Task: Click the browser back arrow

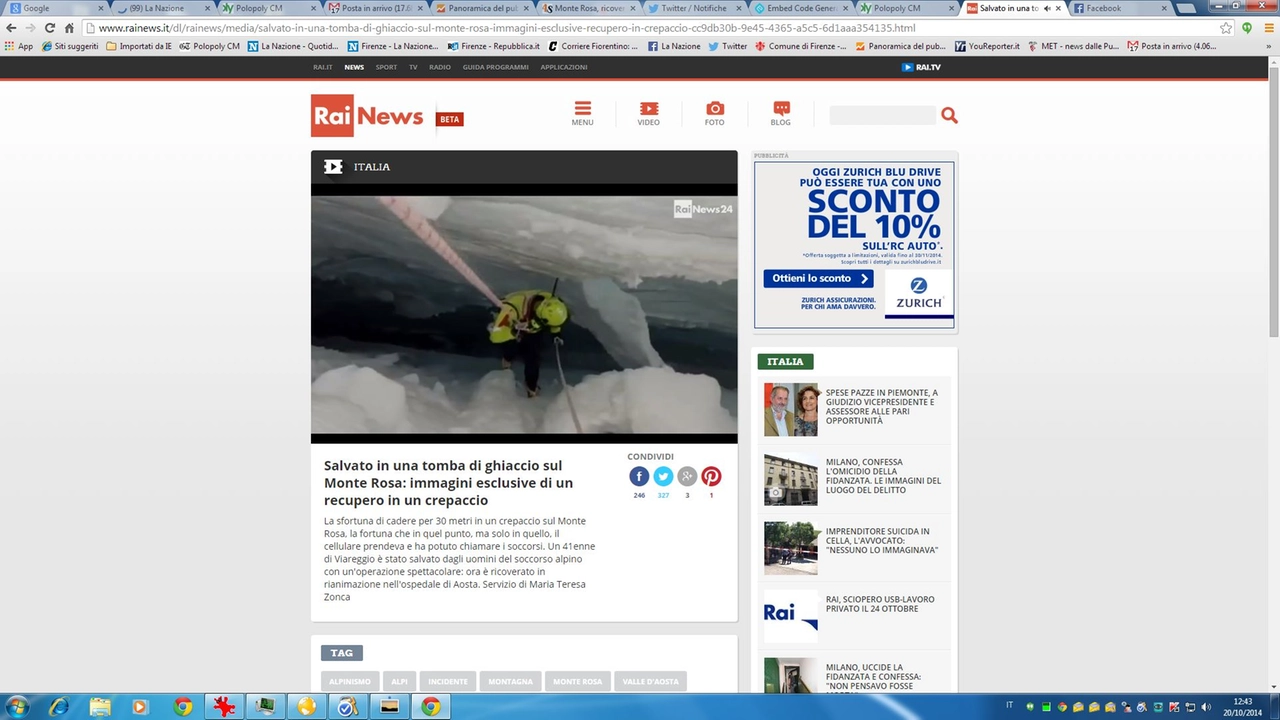Action: pyautogui.click(x=12, y=28)
